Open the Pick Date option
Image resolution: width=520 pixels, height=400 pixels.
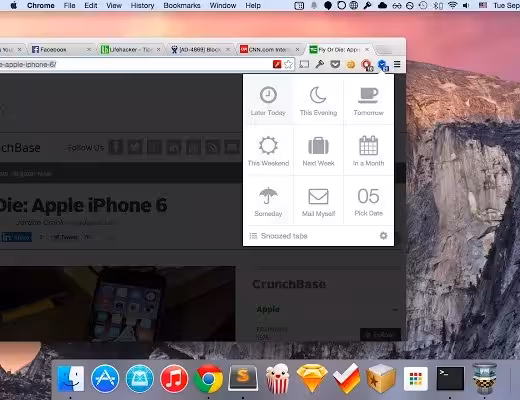point(368,201)
